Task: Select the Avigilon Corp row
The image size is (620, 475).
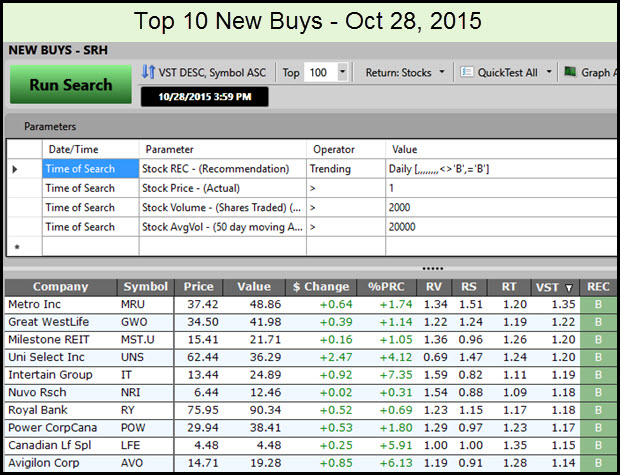Action: [x=310, y=463]
